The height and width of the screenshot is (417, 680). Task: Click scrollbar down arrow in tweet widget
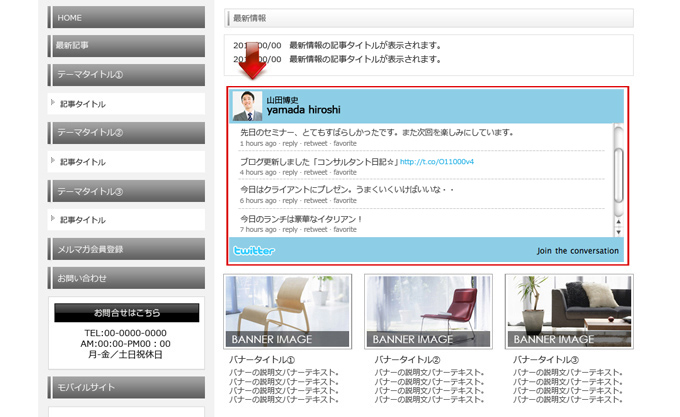[x=618, y=231]
